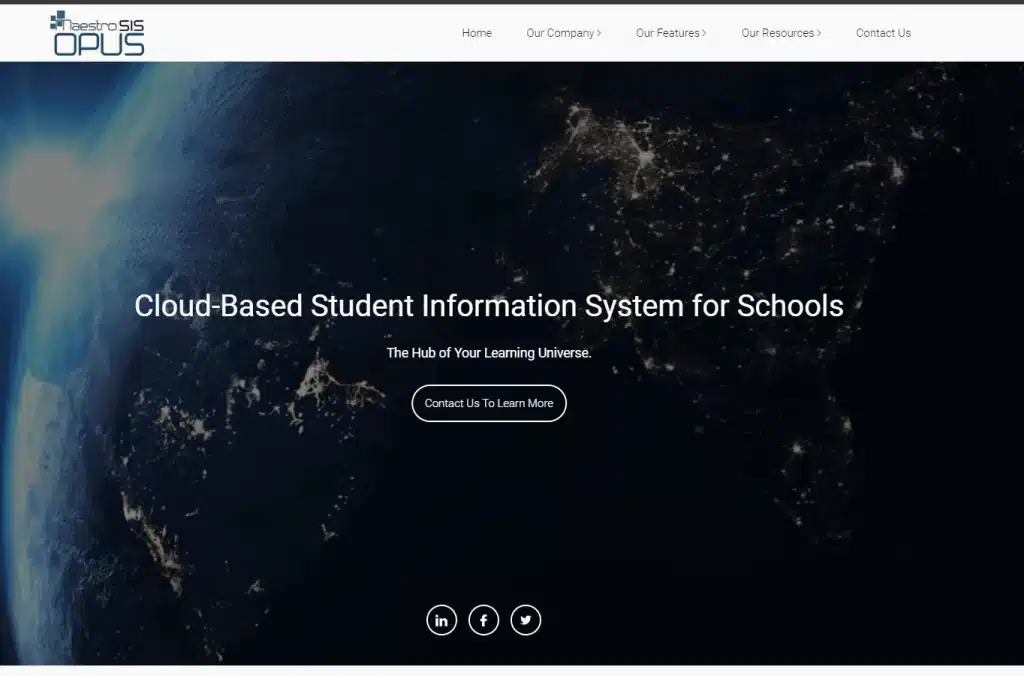
Task: Expand the Our Resources dropdown menu
Action: 781,33
